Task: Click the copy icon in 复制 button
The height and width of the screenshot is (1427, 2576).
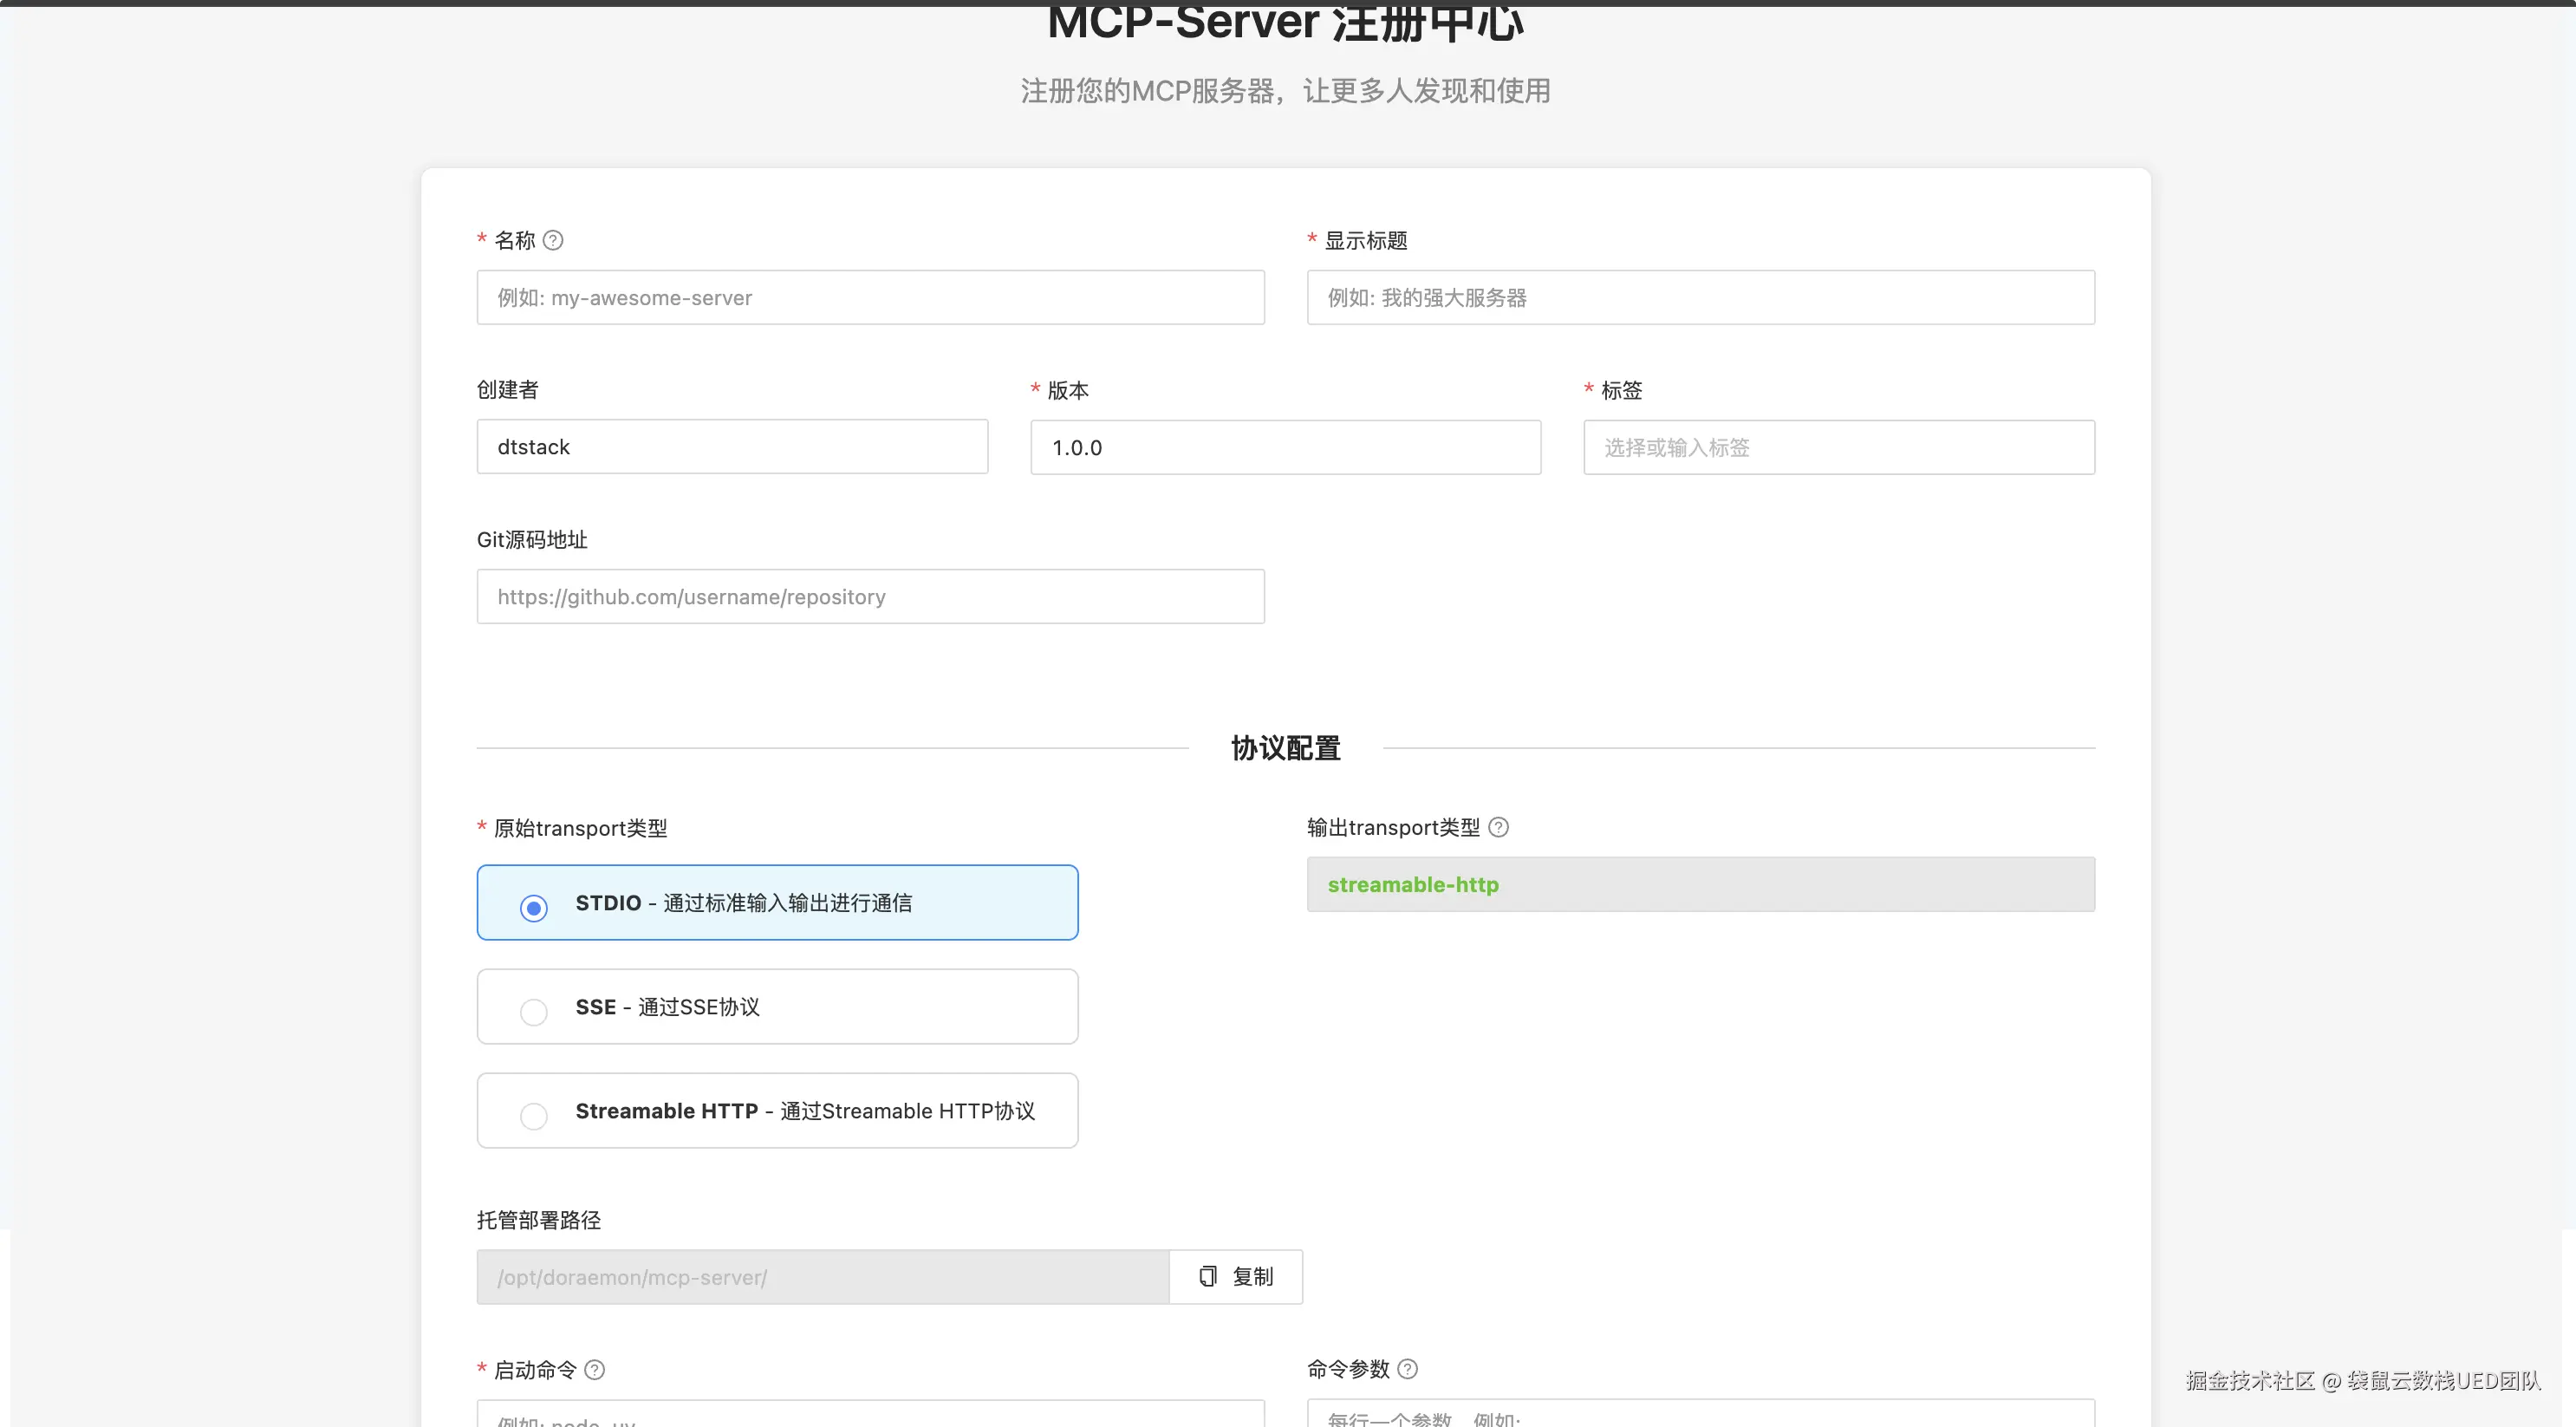Action: tap(1208, 1276)
